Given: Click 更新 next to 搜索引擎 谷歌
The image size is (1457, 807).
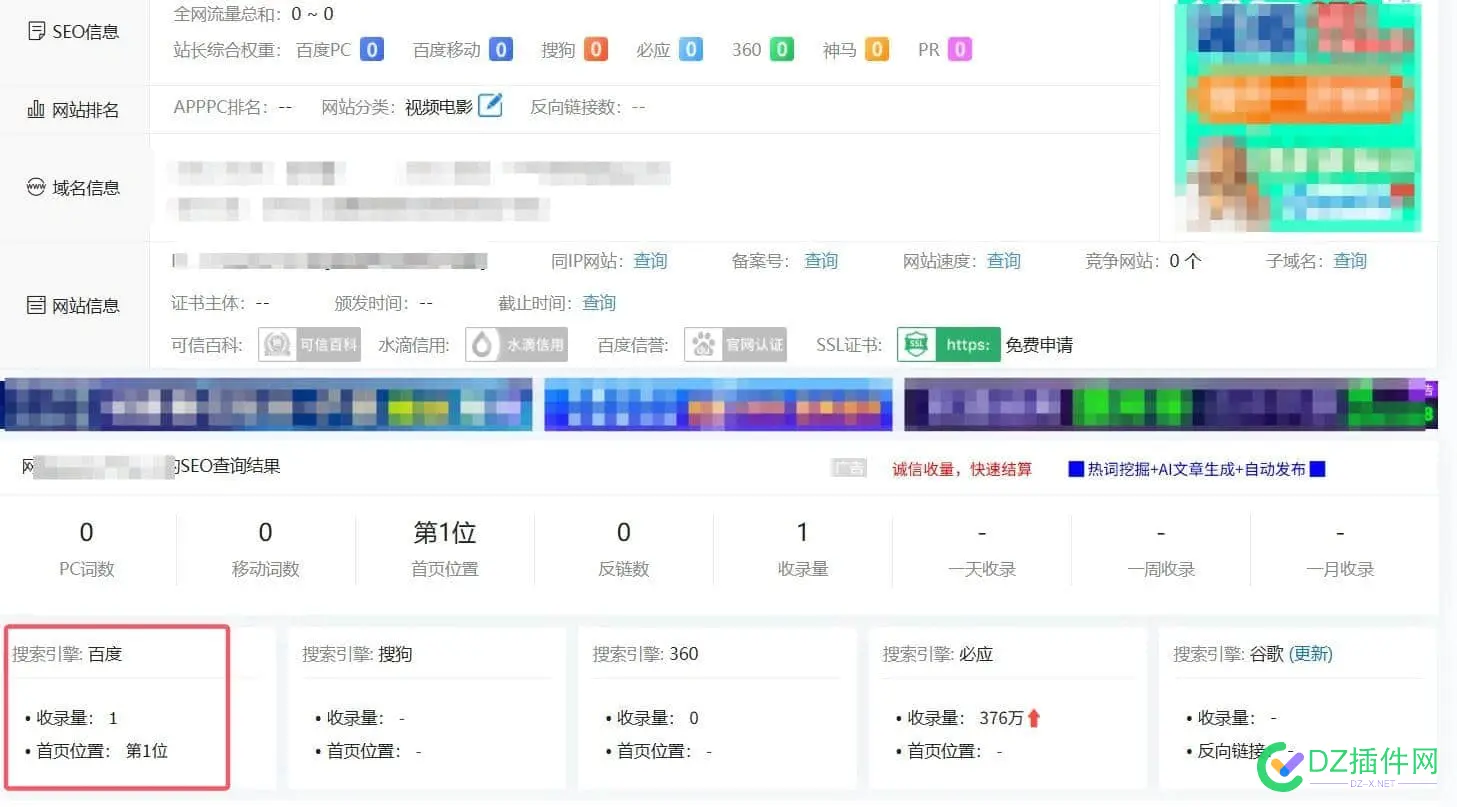Looking at the screenshot, I should click(1311, 654).
